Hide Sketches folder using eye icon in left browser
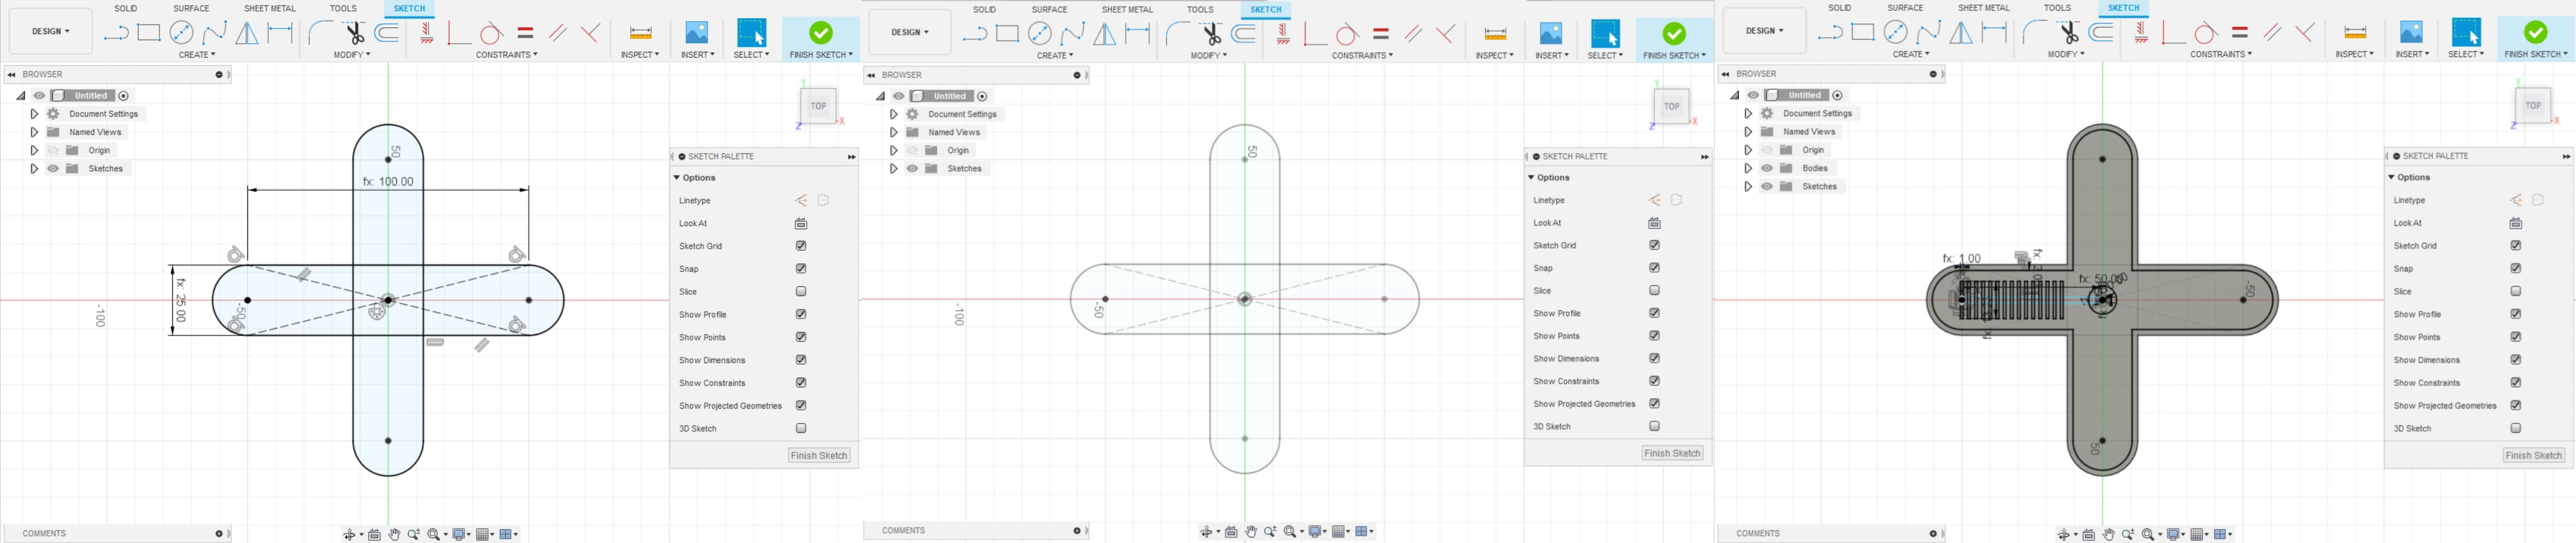This screenshot has width=2576, height=543. pyautogui.click(x=53, y=169)
